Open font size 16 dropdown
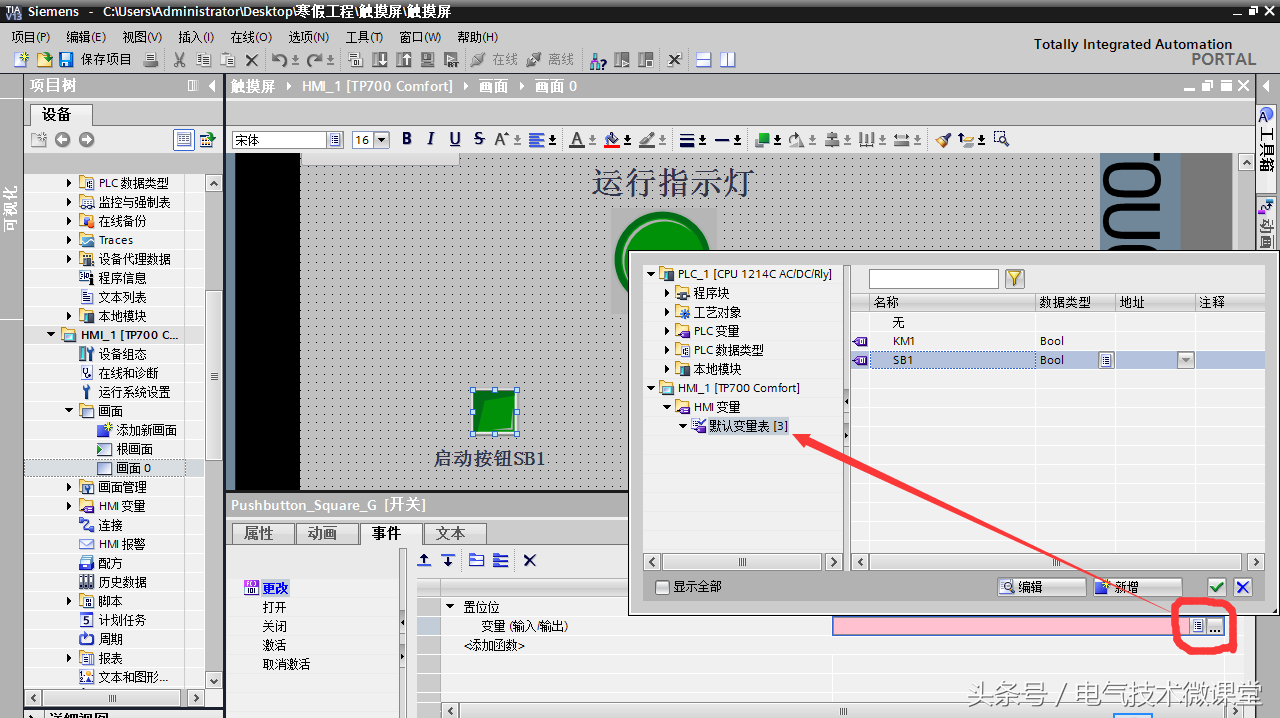The width and height of the screenshot is (1280, 718). 382,140
